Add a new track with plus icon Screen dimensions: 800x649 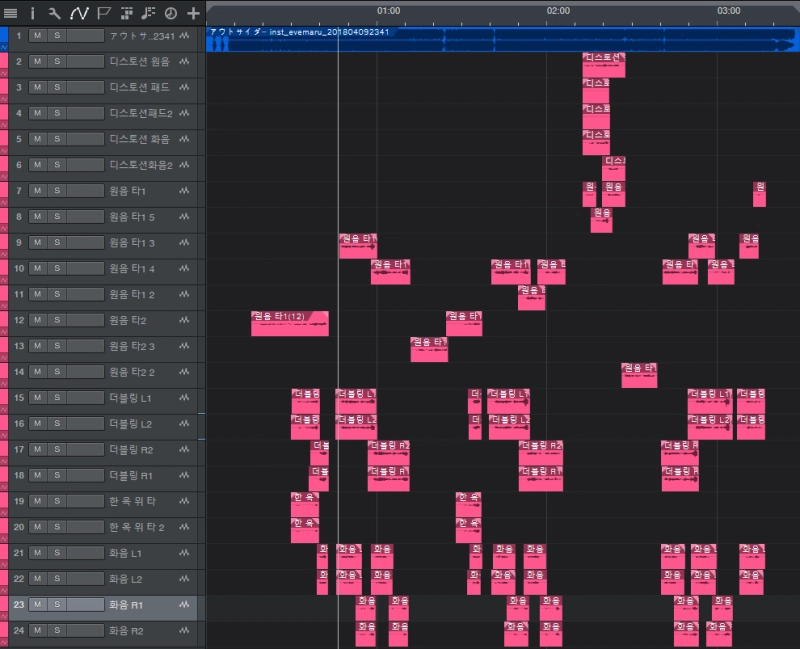(x=193, y=13)
